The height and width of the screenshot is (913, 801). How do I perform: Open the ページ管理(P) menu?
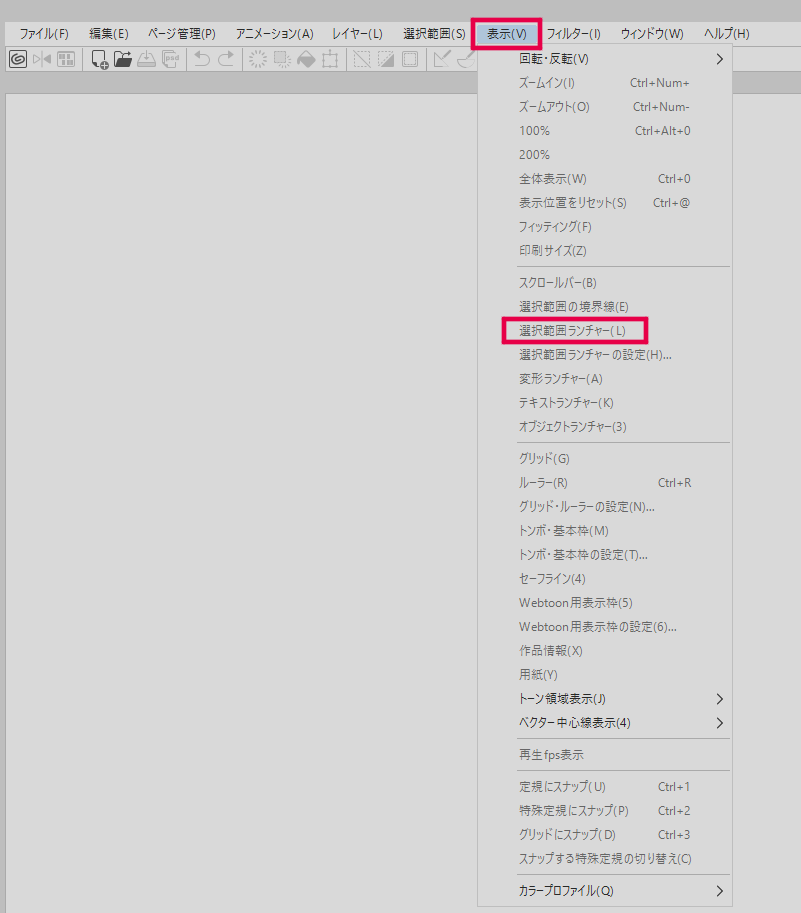click(182, 34)
